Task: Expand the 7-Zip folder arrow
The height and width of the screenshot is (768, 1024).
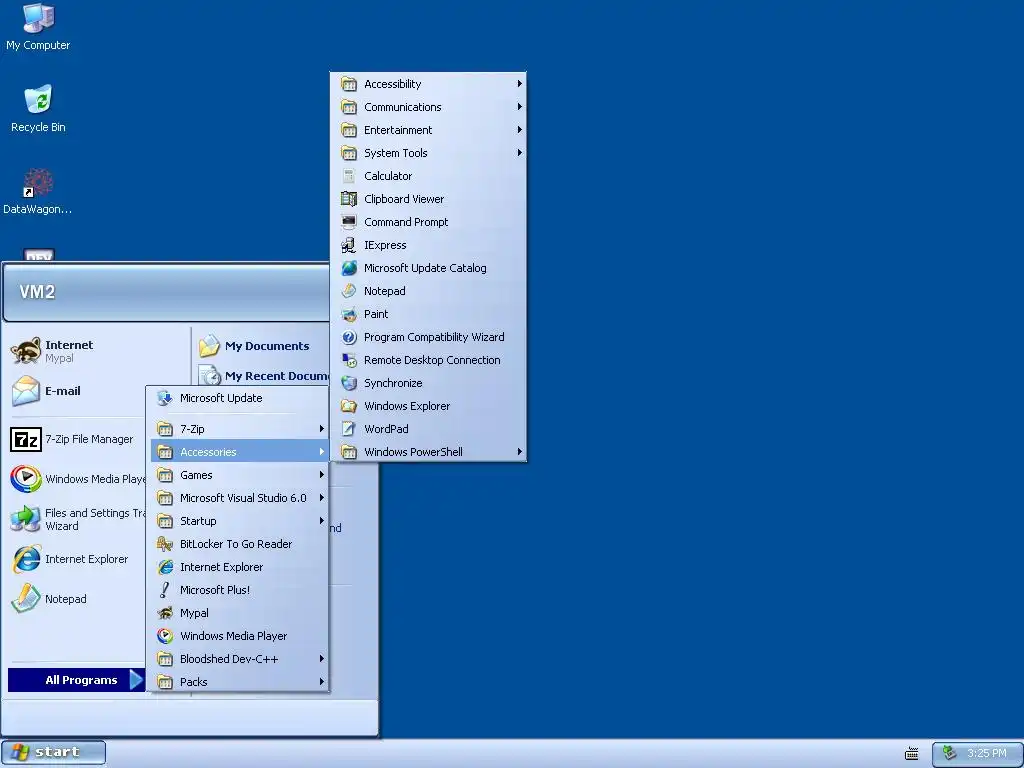Action: point(321,428)
